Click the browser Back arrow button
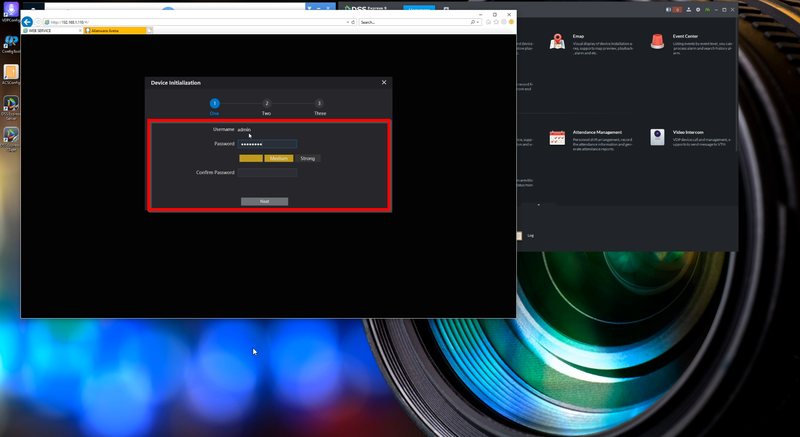 (x=27, y=22)
